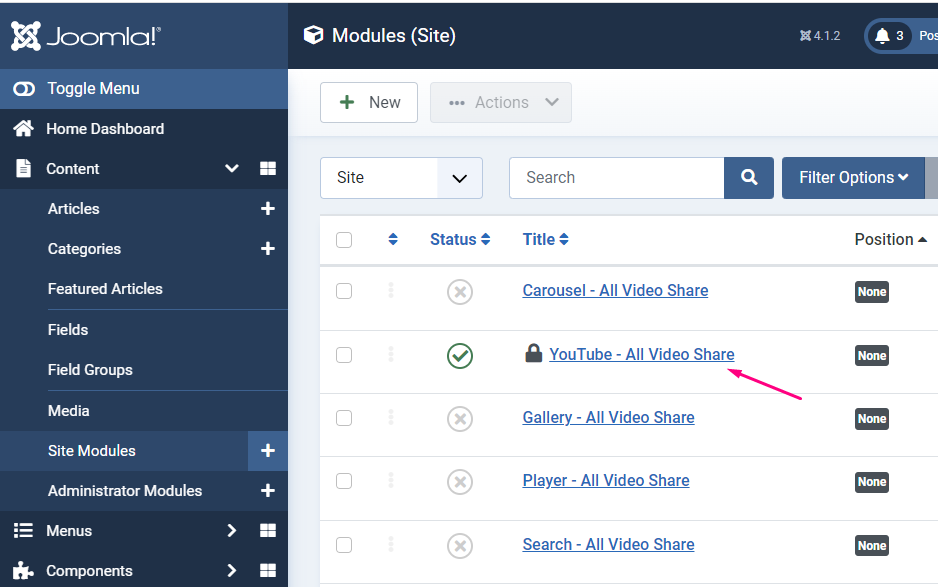Publish Gallery - All Video Share status icon

459,419
